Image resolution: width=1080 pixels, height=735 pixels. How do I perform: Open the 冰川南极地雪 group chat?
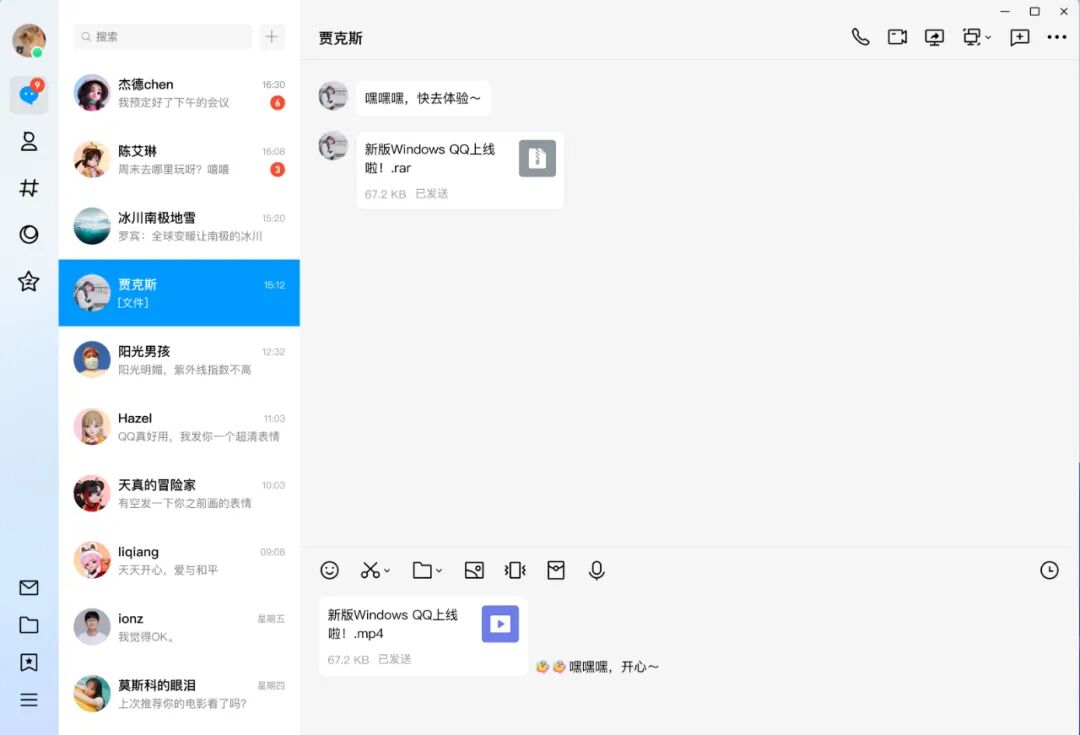179,227
